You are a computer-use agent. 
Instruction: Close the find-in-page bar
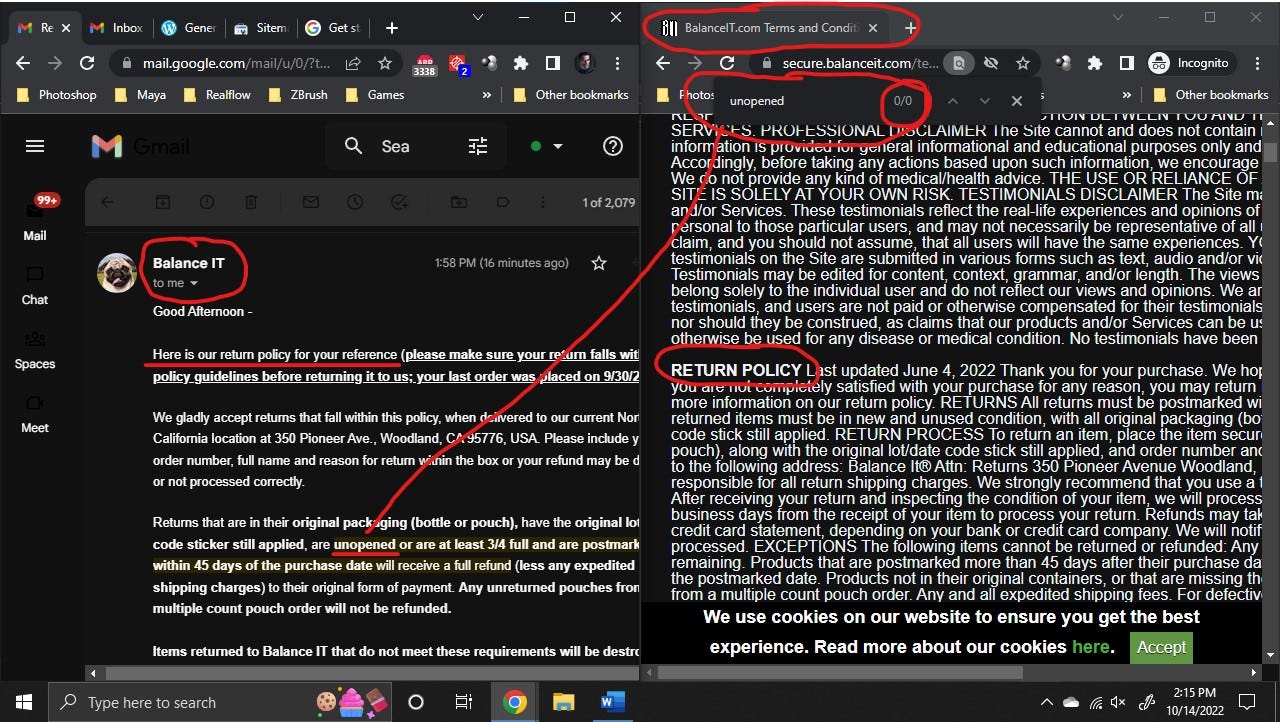pos(1016,101)
